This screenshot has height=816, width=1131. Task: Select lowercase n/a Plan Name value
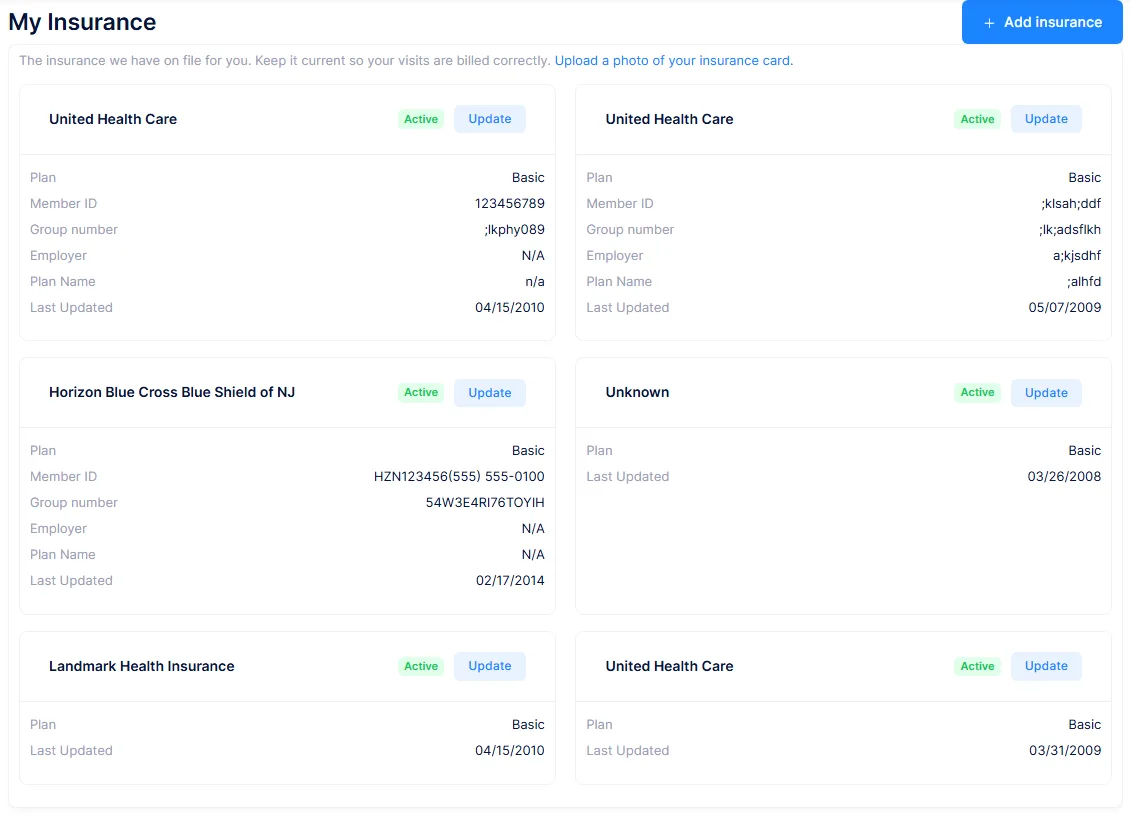534,281
